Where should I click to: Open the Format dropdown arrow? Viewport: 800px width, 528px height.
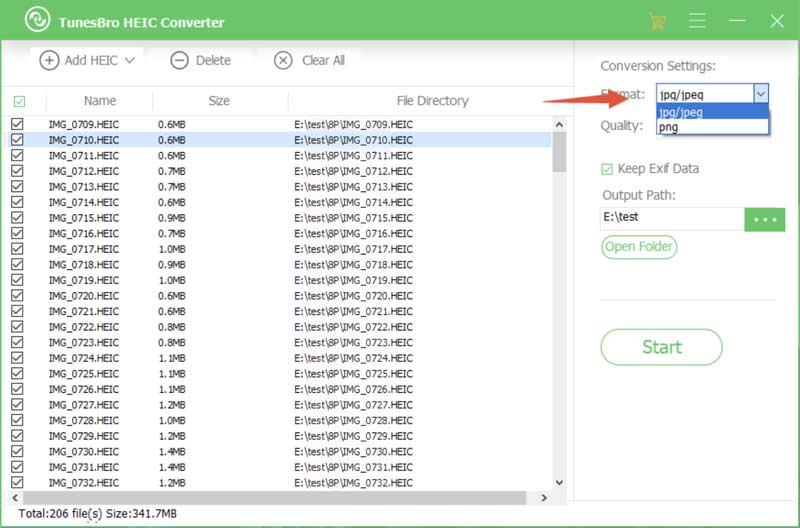point(761,94)
